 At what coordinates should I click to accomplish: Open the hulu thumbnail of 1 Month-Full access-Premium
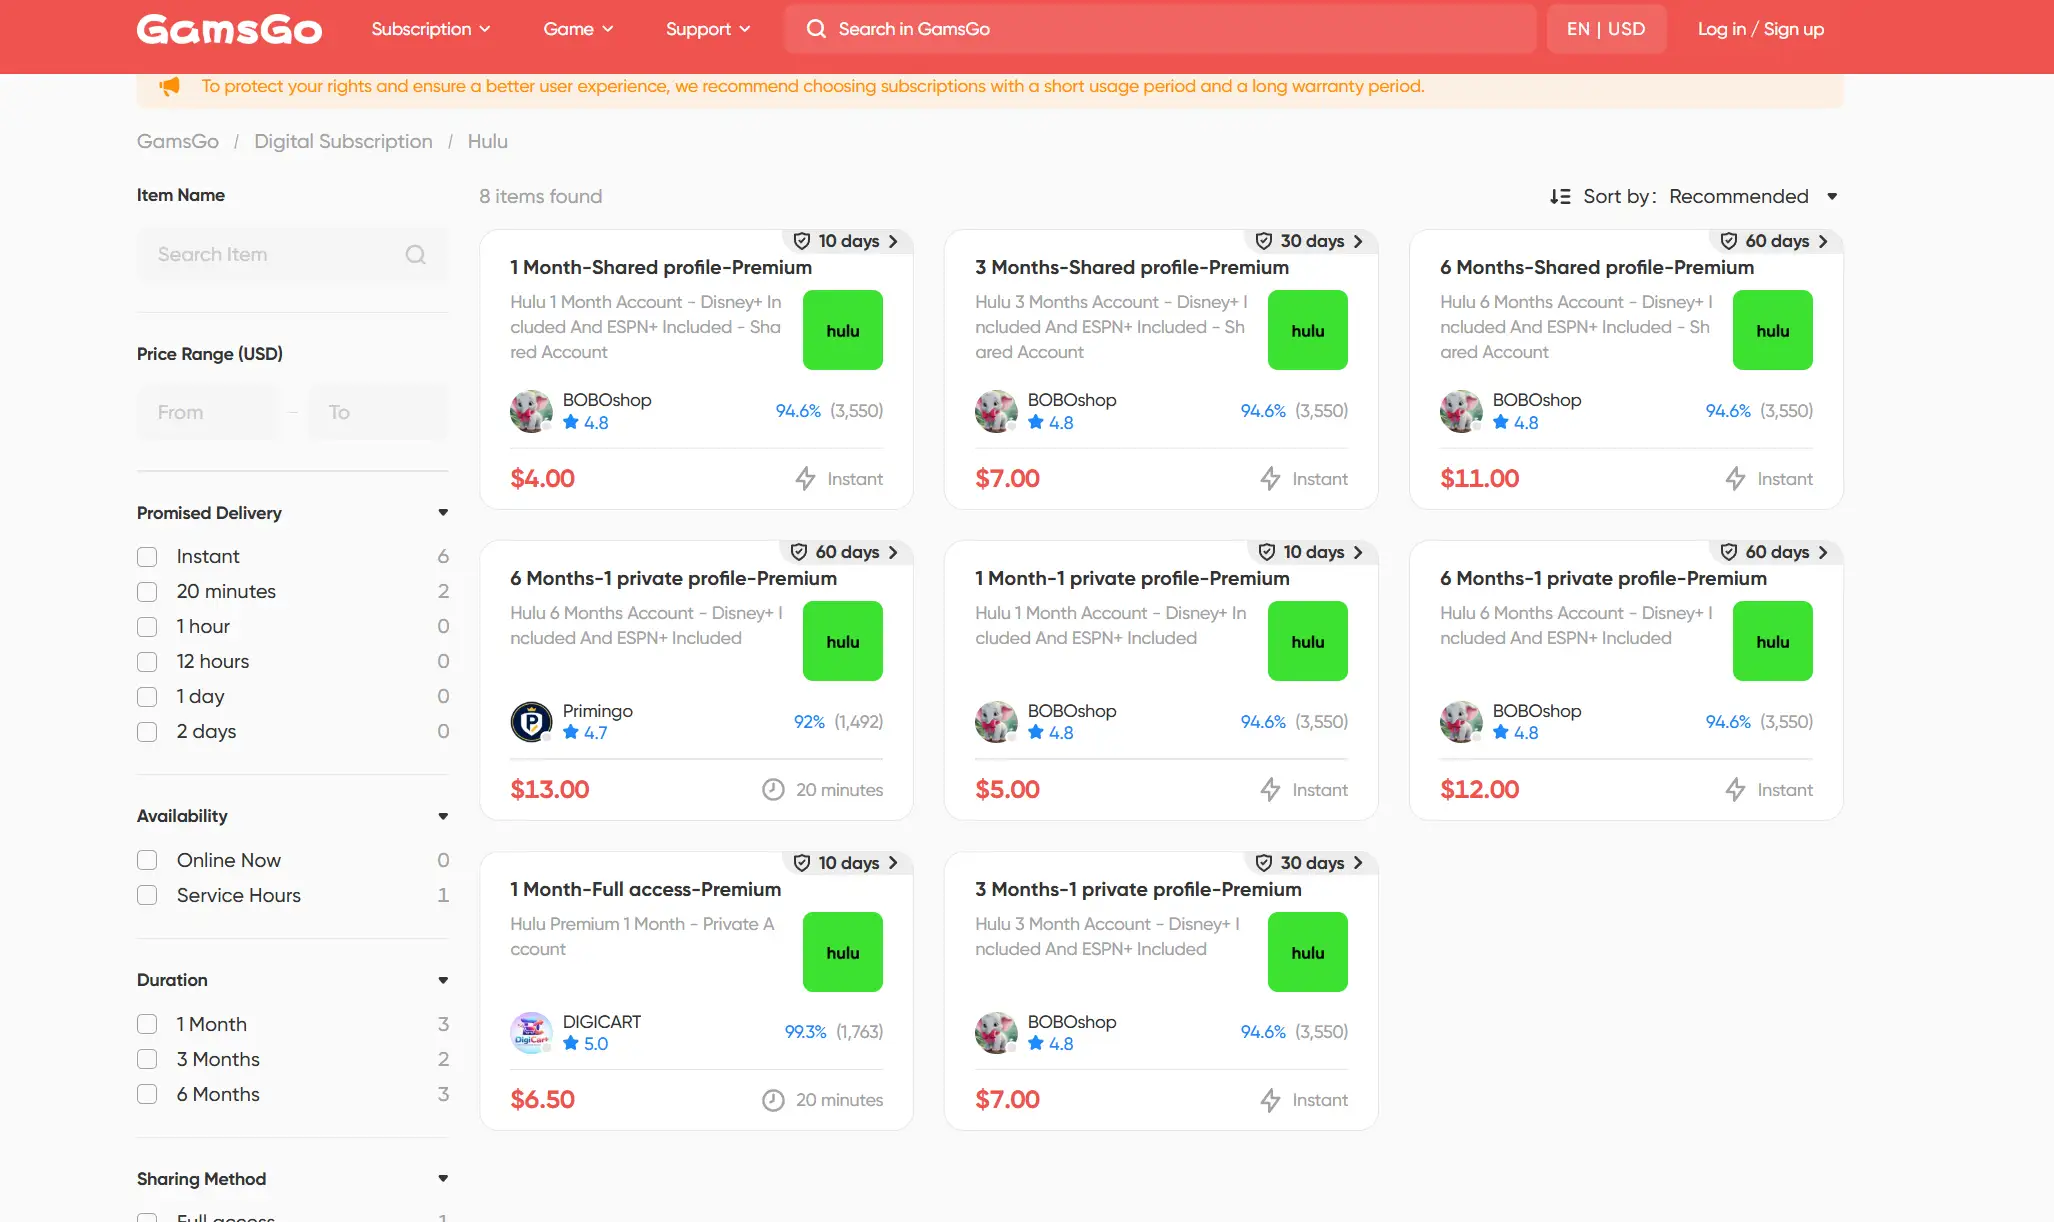coord(843,952)
